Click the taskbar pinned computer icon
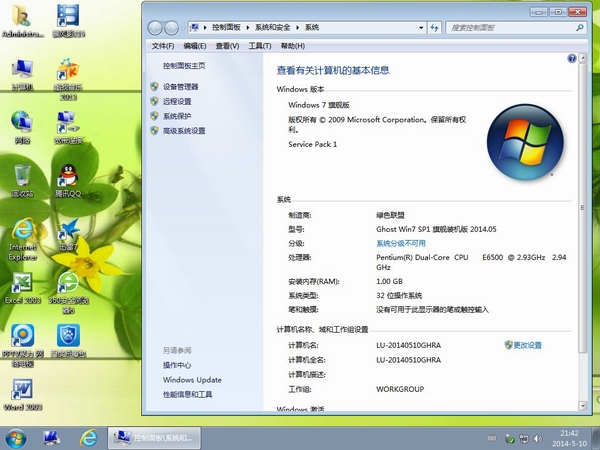600x450 pixels. (x=52, y=438)
